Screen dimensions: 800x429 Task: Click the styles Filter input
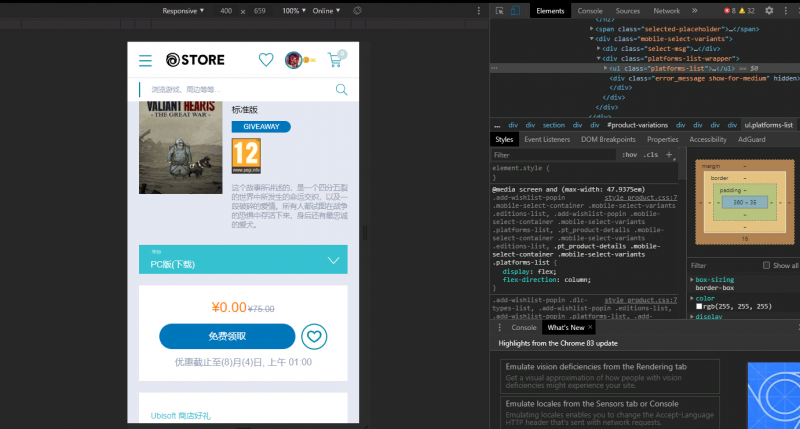(x=554, y=155)
